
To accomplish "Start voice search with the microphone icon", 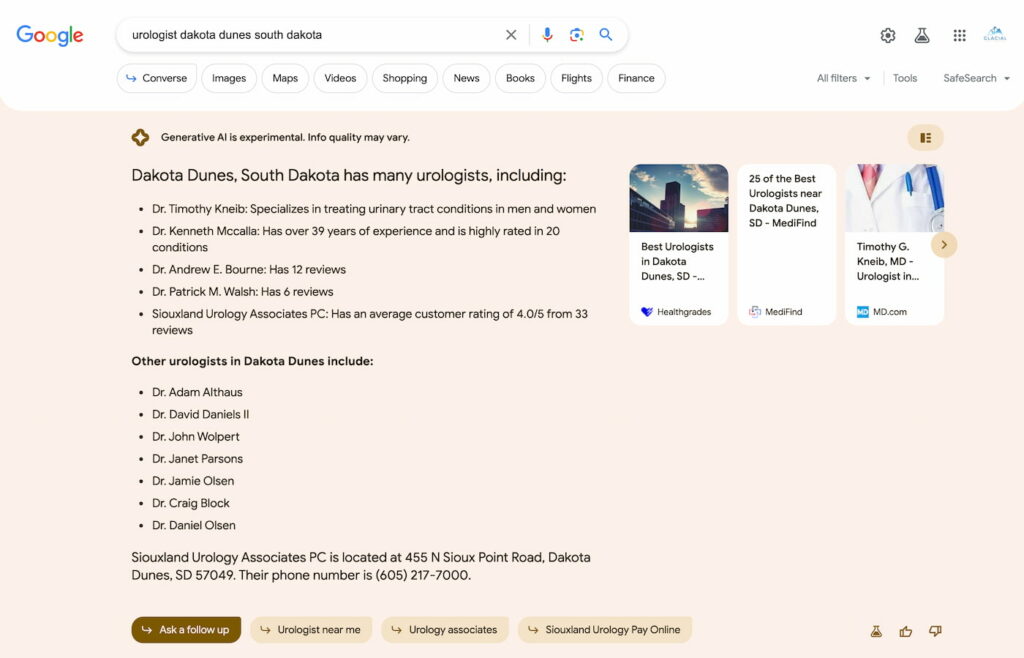I will pos(547,35).
